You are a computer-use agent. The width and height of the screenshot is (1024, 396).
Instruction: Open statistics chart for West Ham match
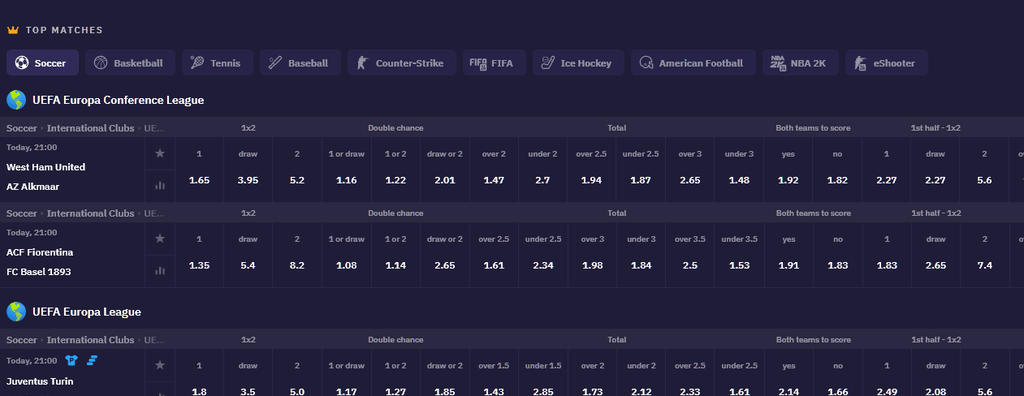(x=160, y=186)
